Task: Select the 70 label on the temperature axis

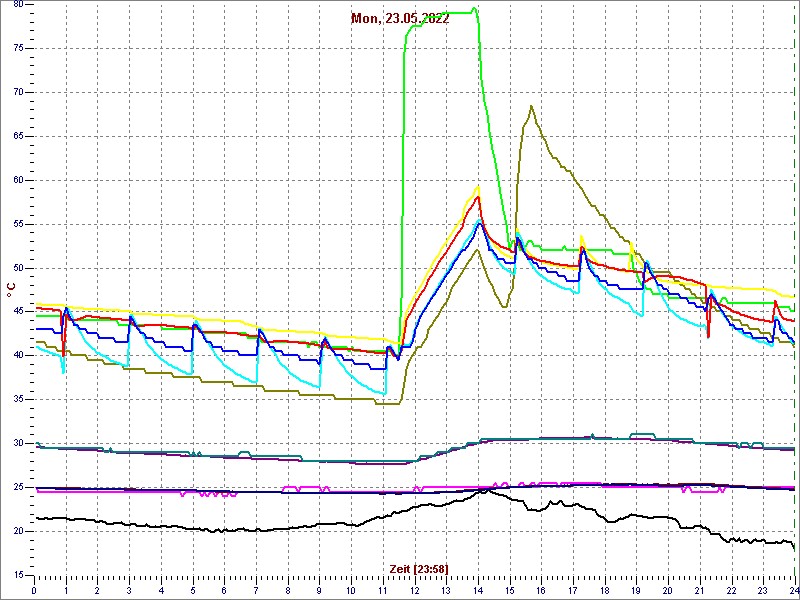Action: (x=18, y=92)
